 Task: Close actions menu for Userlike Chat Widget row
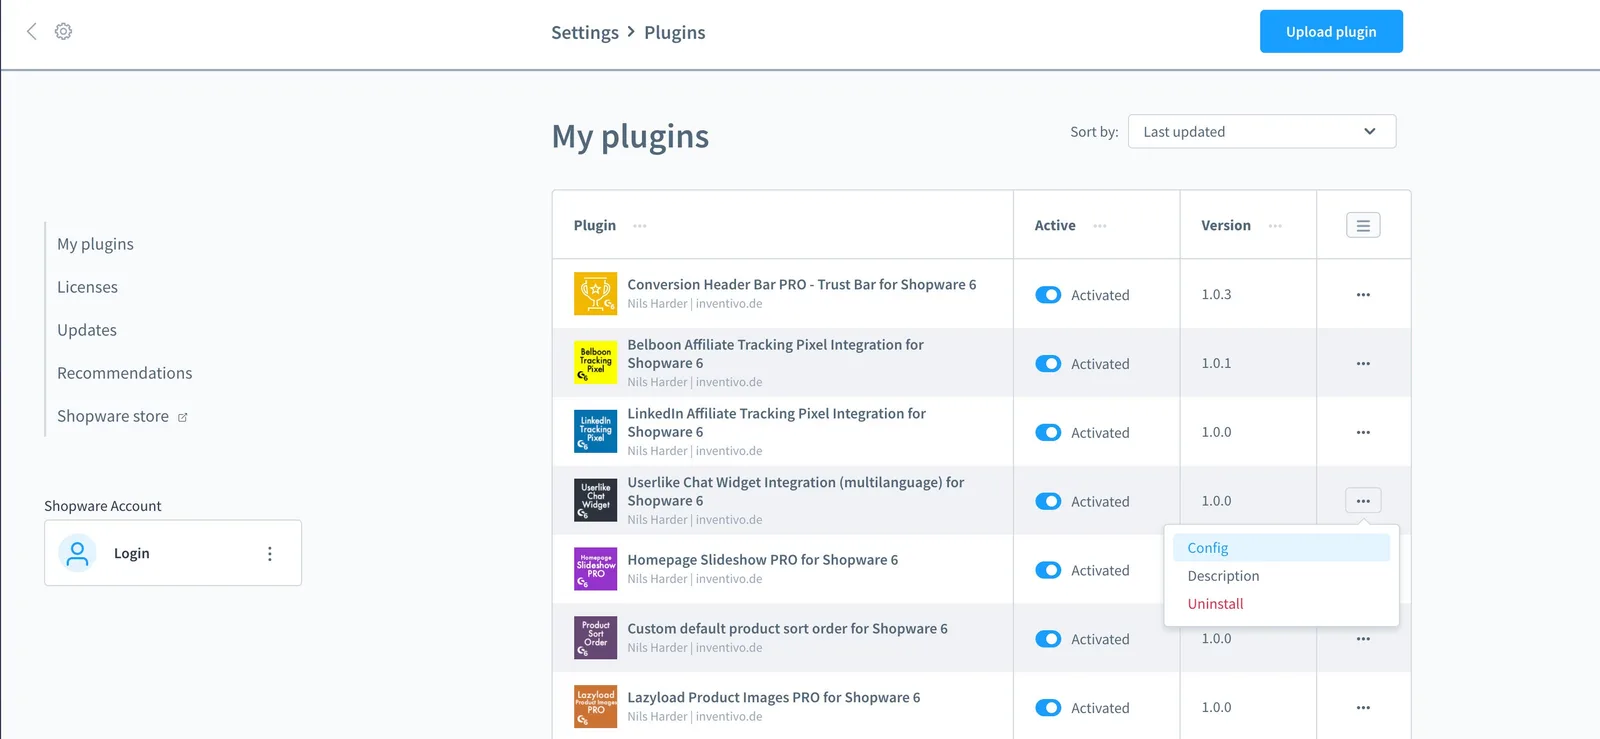(x=1363, y=500)
